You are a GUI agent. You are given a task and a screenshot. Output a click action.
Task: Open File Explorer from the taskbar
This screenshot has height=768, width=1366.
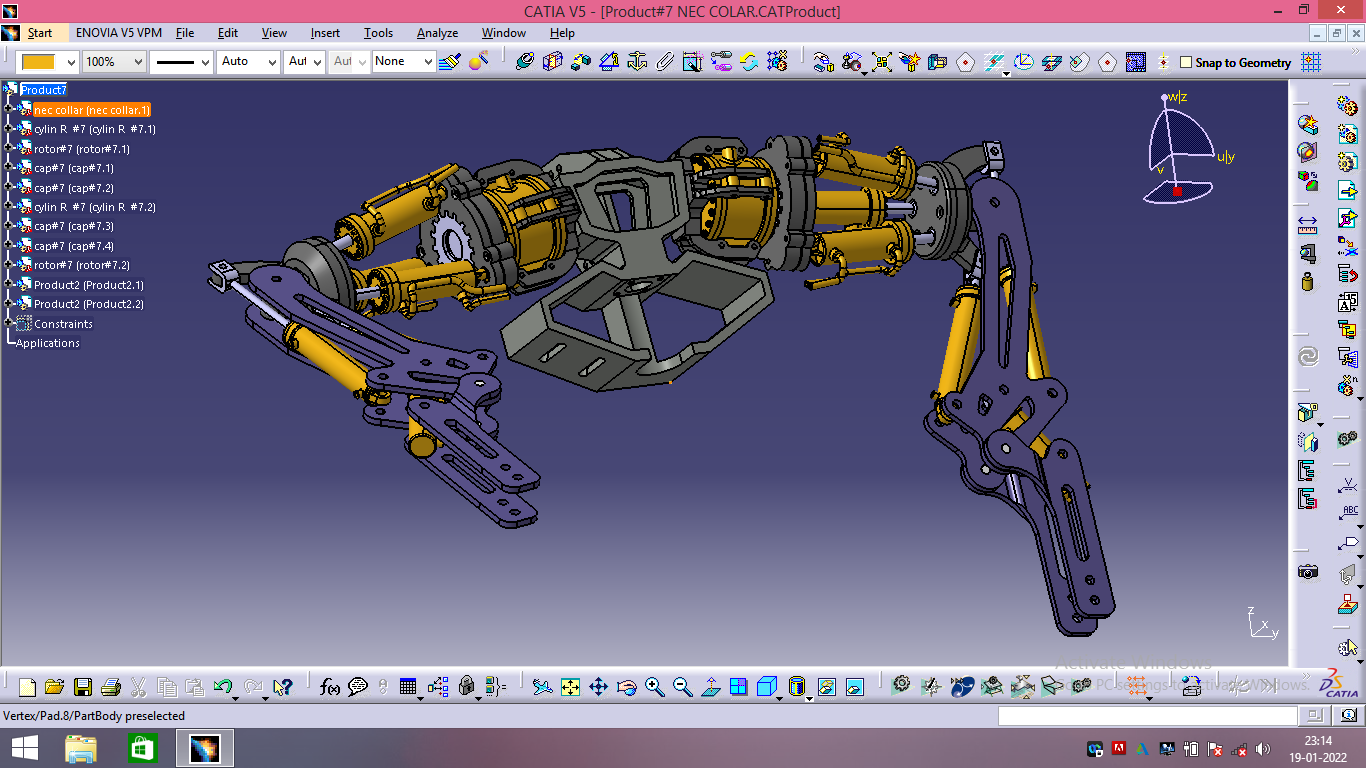pyautogui.click(x=81, y=748)
